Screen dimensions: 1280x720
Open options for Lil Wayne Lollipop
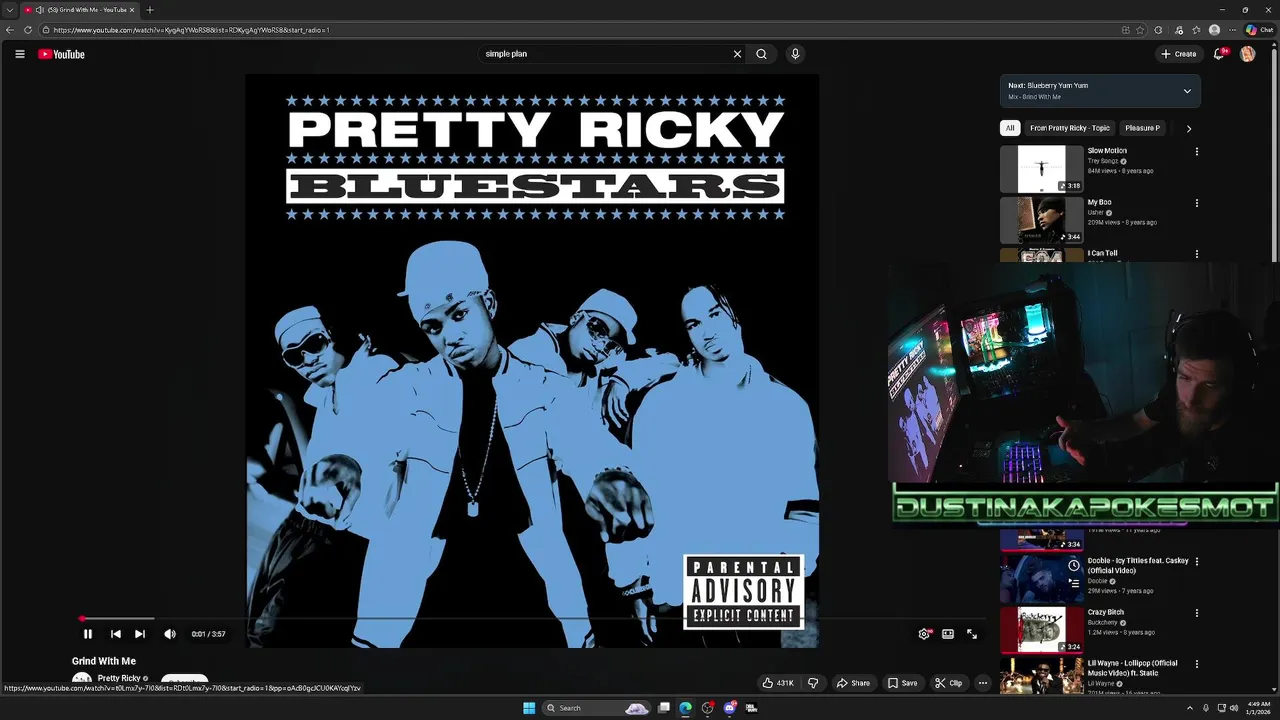1196,664
